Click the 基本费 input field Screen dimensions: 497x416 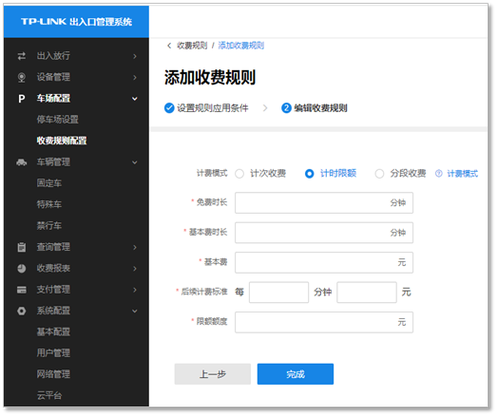pyautogui.click(x=324, y=263)
